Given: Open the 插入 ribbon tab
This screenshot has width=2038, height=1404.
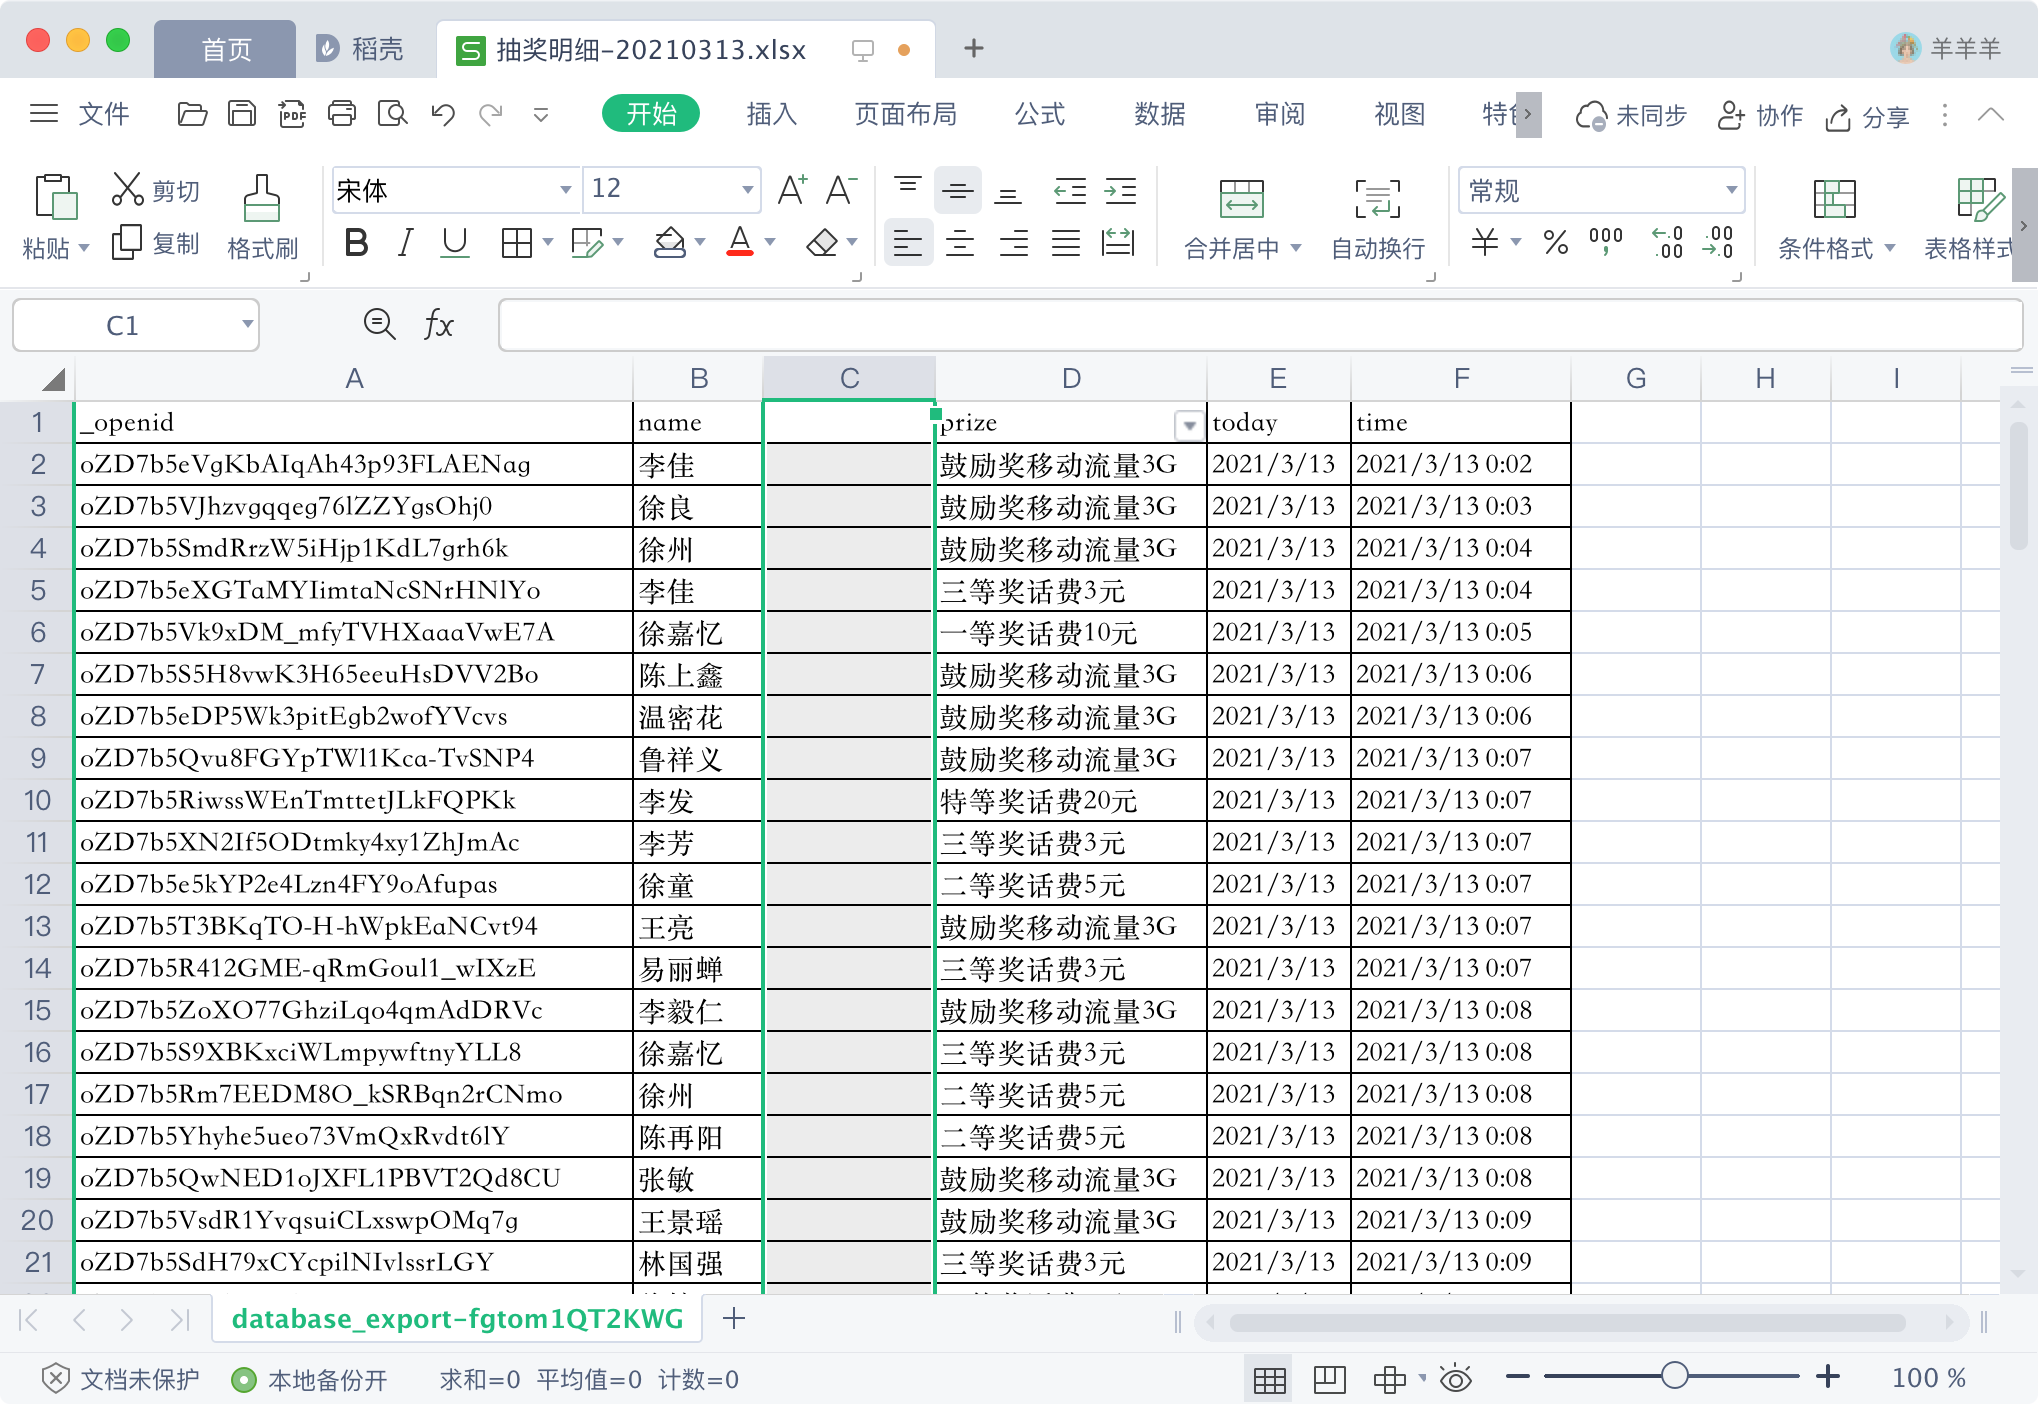Looking at the screenshot, I should click(x=771, y=114).
